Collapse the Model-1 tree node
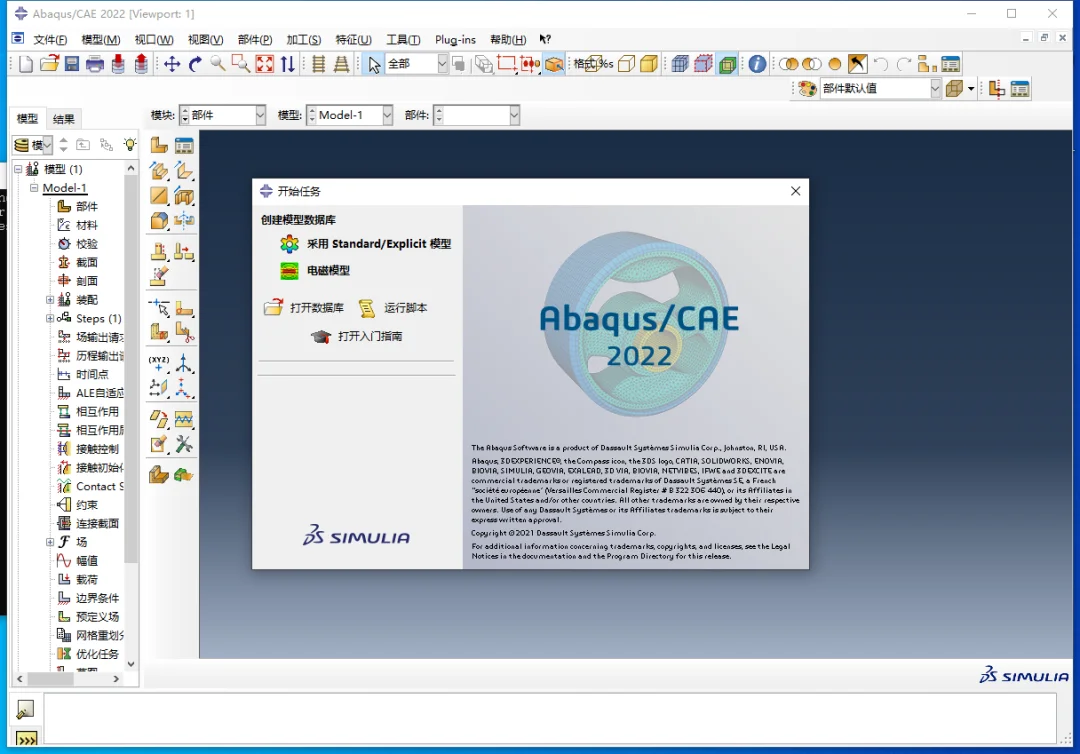Viewport: 1080px width, 754px height. 33,187
